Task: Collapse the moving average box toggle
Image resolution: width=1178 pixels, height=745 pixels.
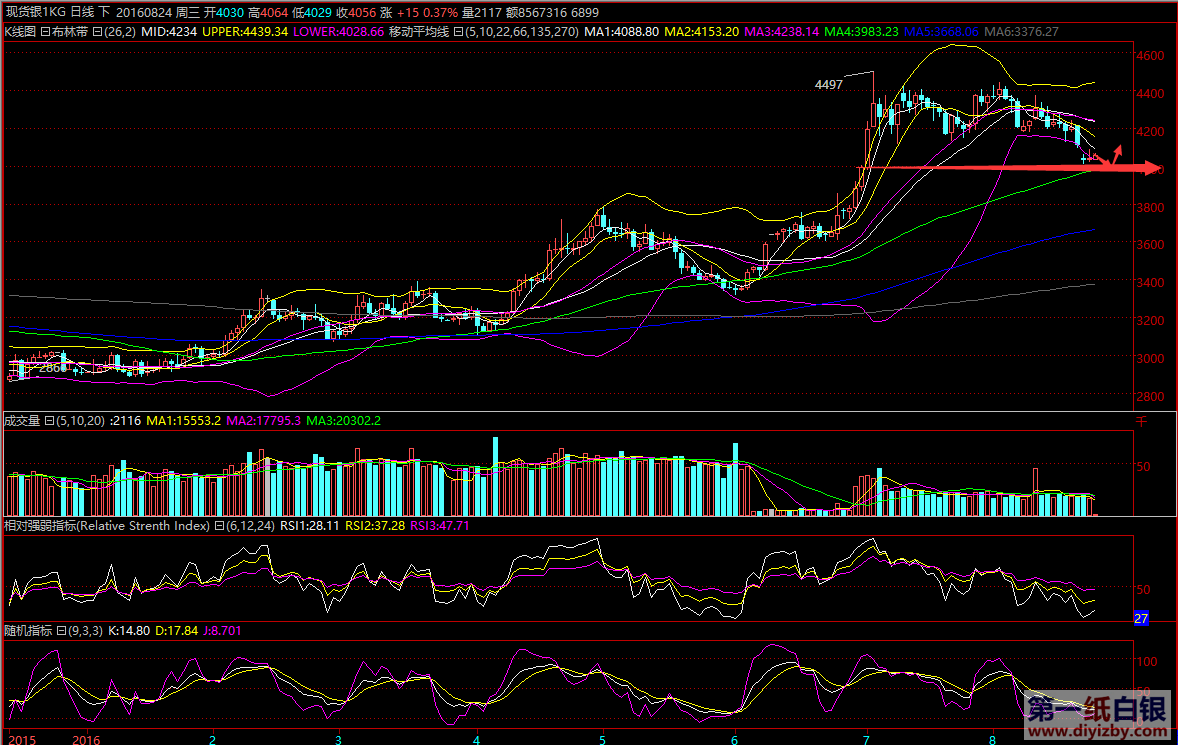Action: pos(458,32)
